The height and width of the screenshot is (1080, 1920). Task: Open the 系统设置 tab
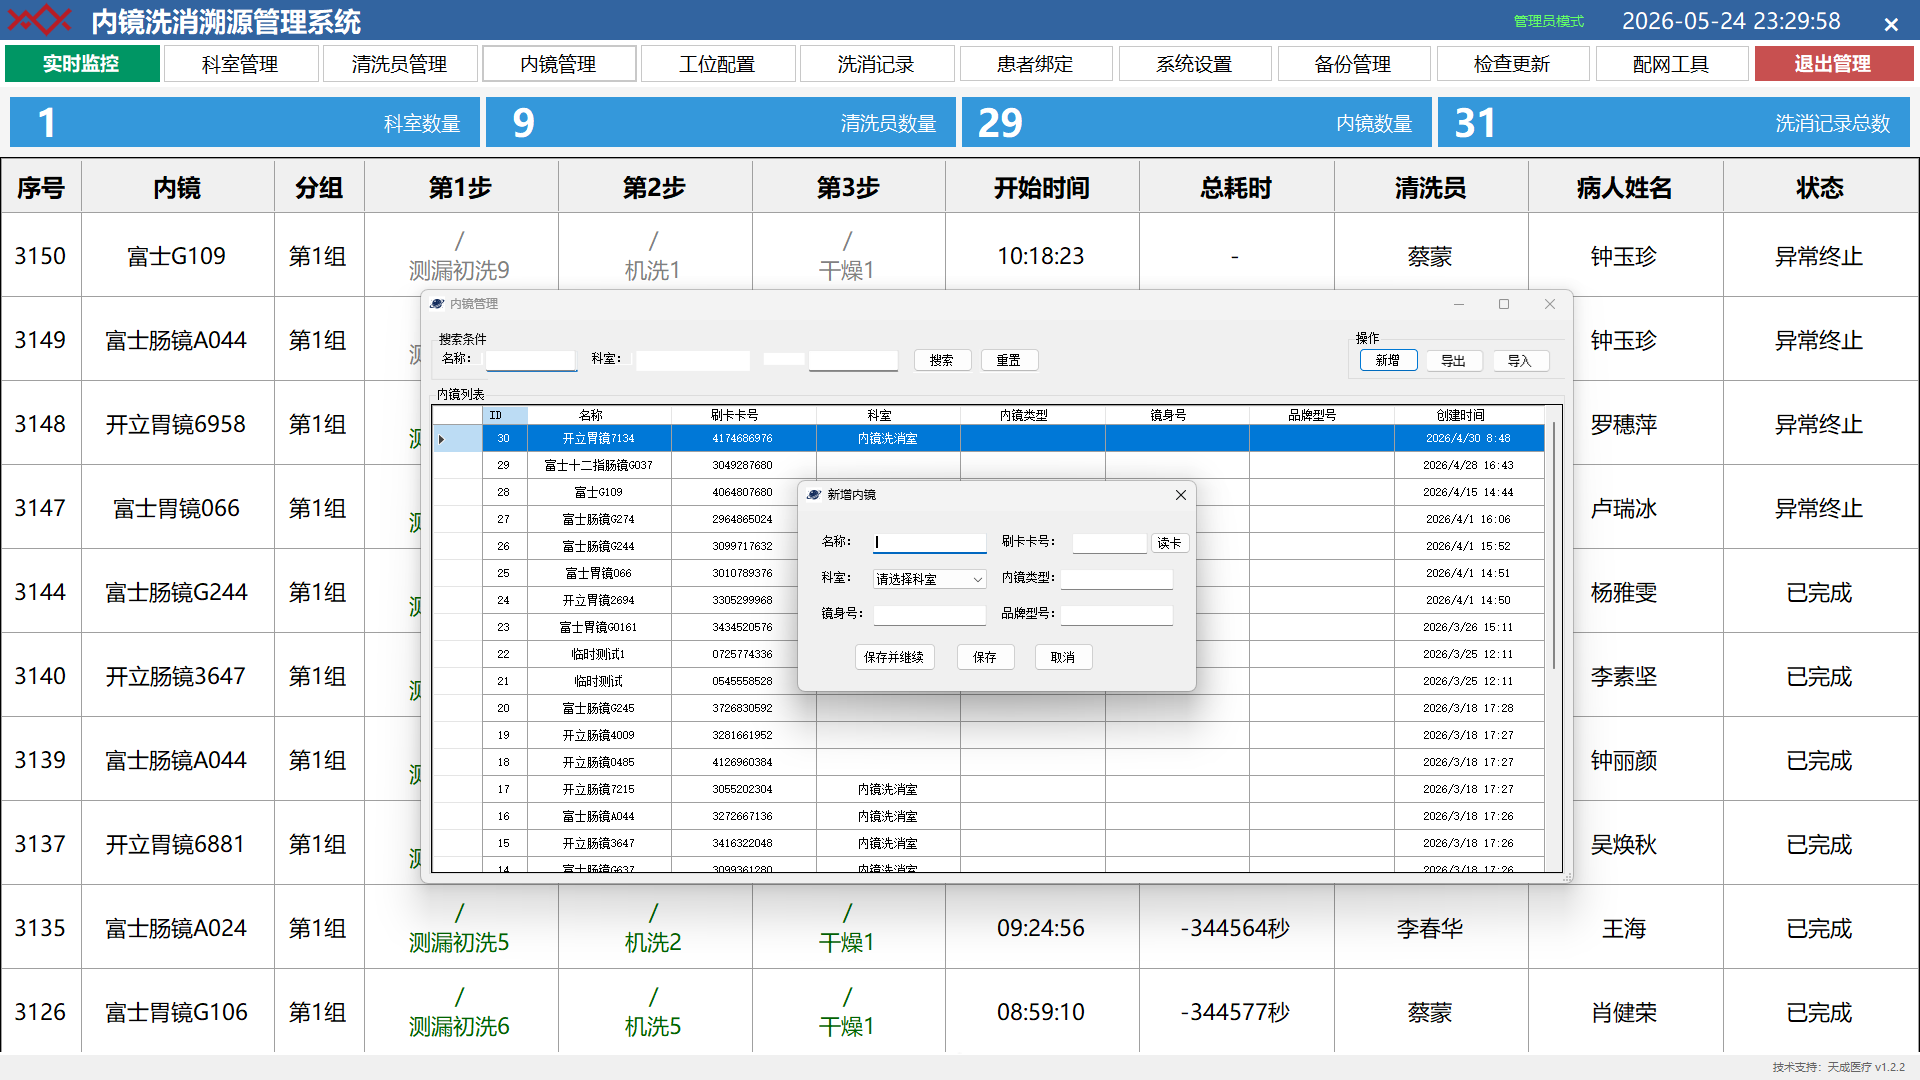pyautogui.click(x=1195, y=64)
